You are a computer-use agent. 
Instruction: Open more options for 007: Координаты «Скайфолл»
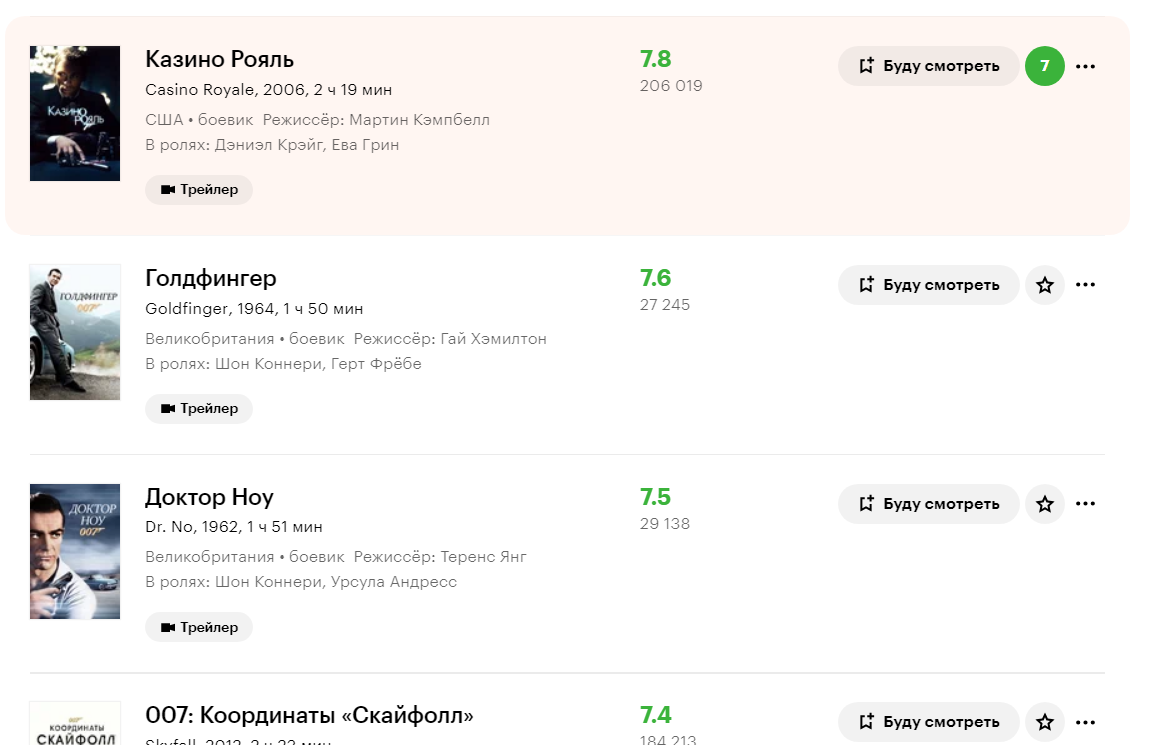1085,722
